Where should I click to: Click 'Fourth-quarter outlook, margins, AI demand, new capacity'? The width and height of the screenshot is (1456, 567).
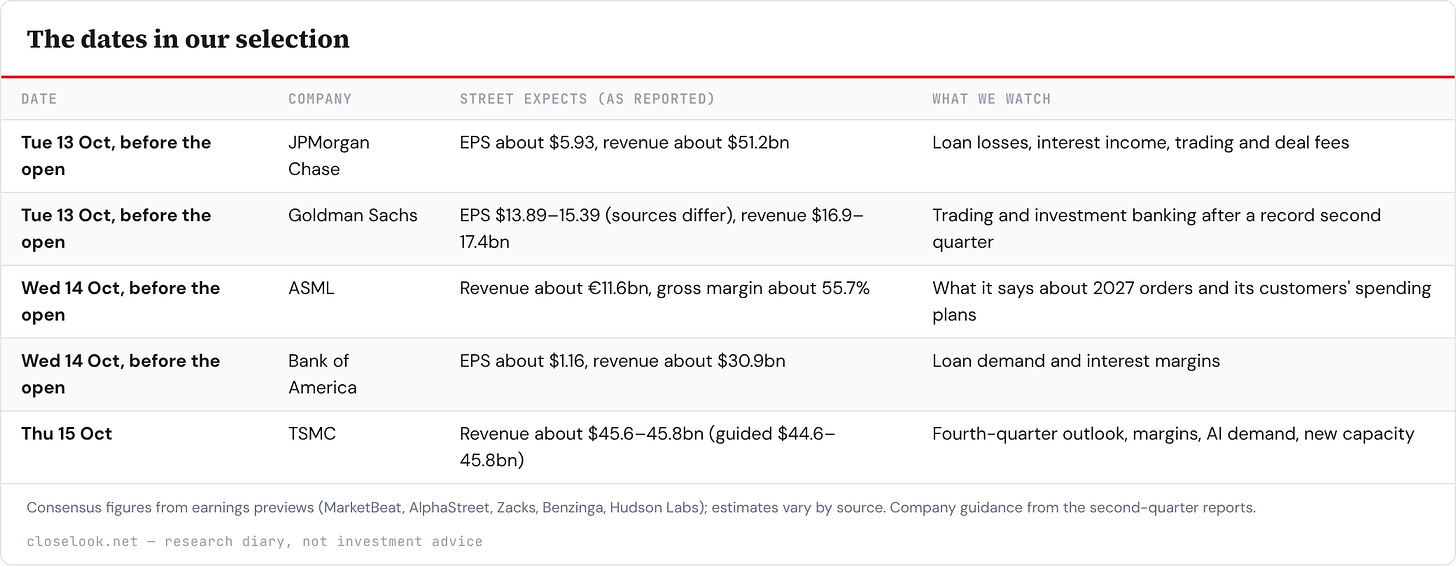[x=1173, y=434]
